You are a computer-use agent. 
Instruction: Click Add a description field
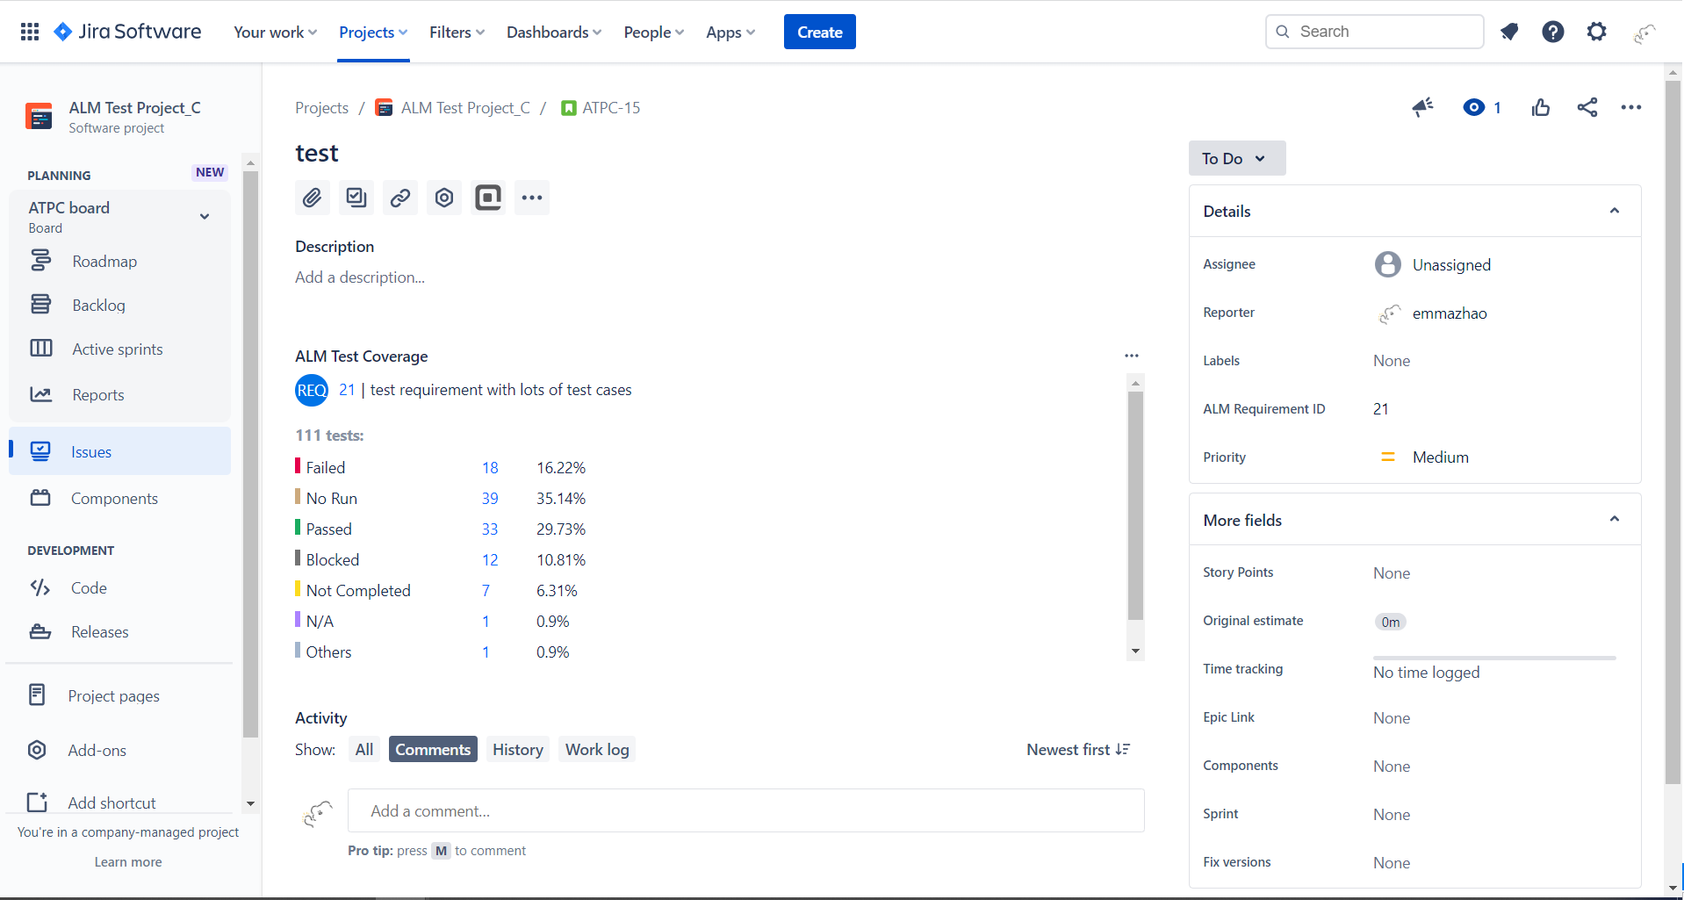point(360,278)
